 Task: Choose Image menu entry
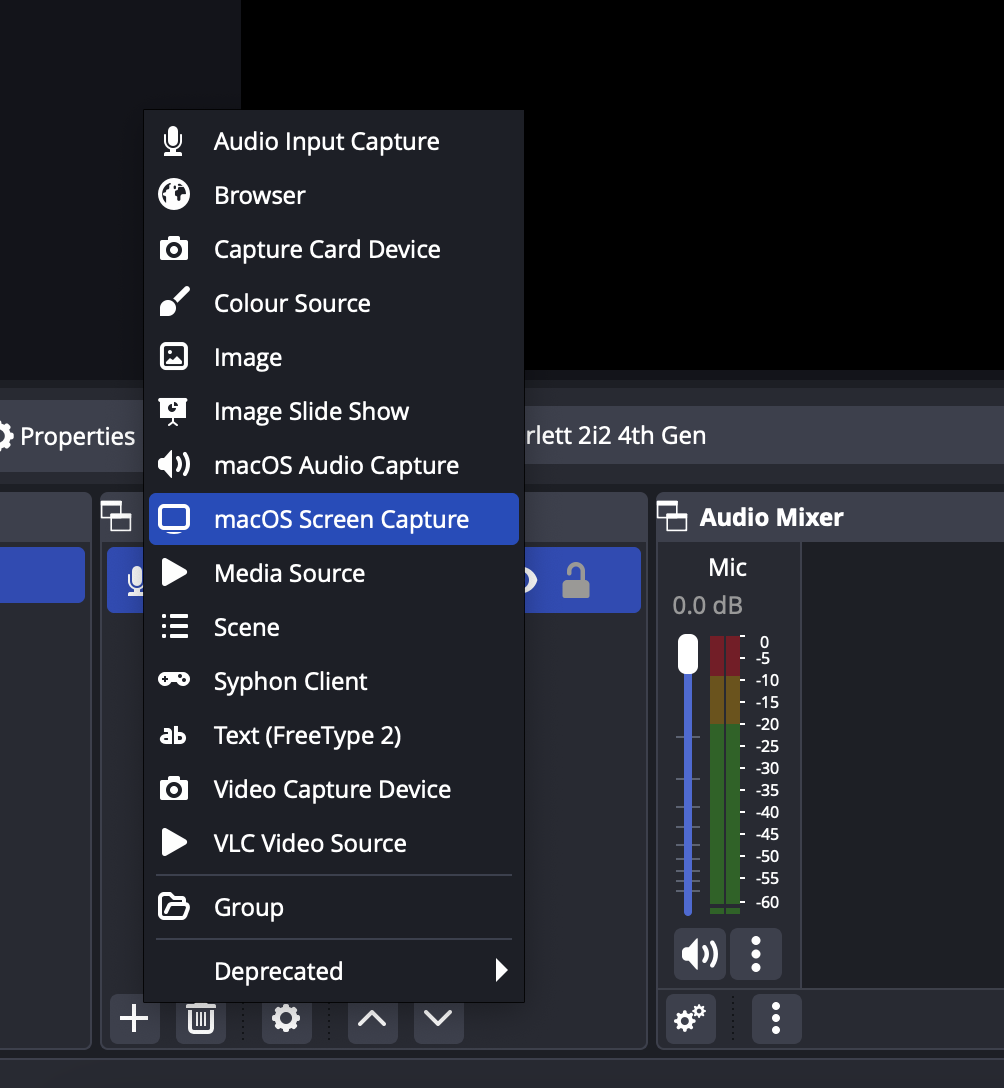pos(334,357)
